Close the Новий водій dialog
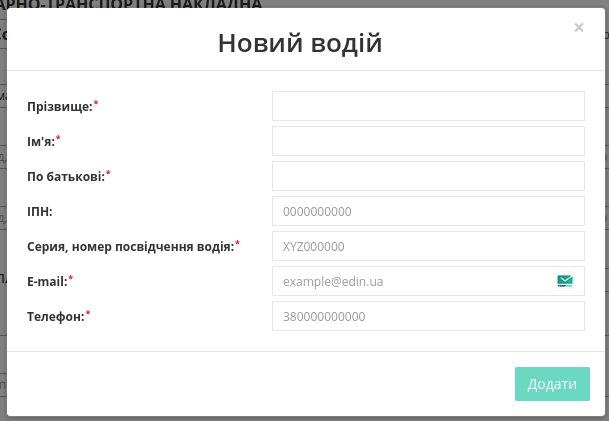Image resolution: width=609 pixels, height=421 pixels. click(579, 27)
